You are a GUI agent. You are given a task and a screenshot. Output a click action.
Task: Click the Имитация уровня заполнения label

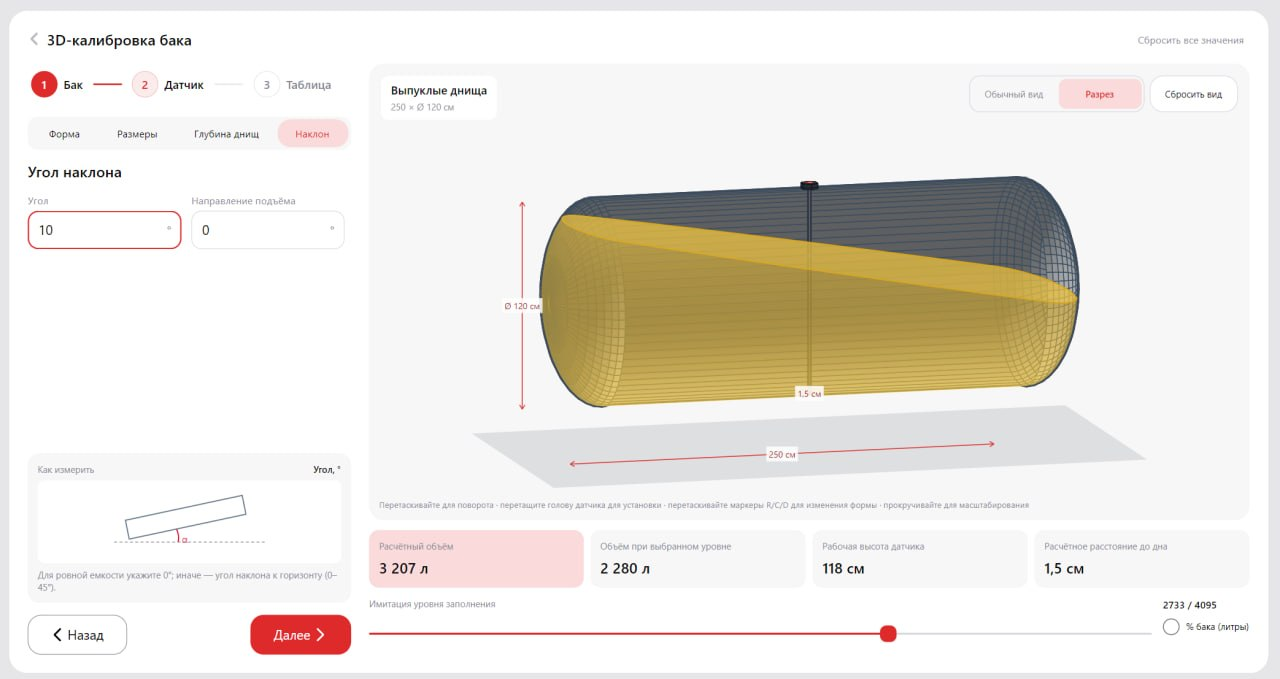point(432,604)
